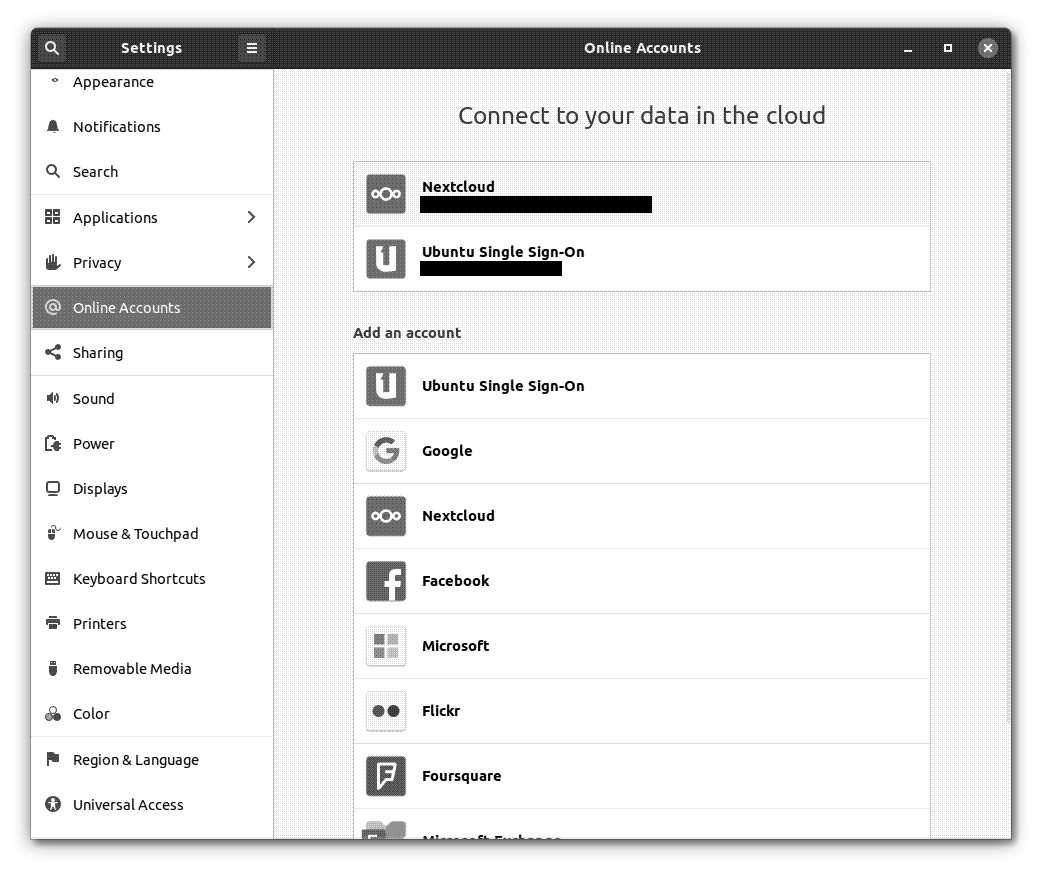The width and height of the screenshot is (1046, 877).
Task: Open Displays settings
Action: pos(152,489)
